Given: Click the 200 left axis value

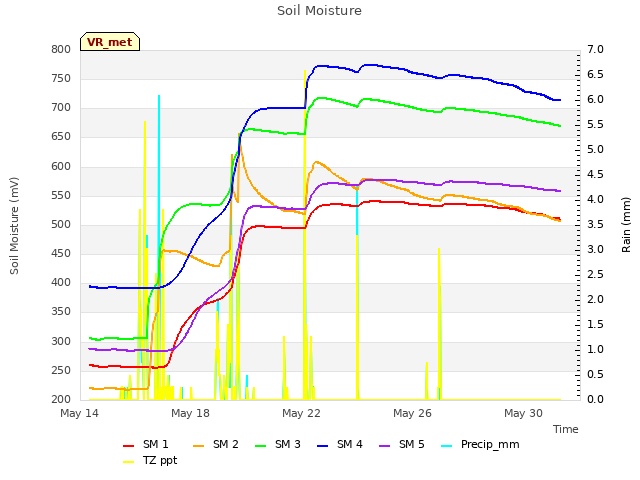Looking at the screenshot, I should pyautogui.click(x=61, y=399).
